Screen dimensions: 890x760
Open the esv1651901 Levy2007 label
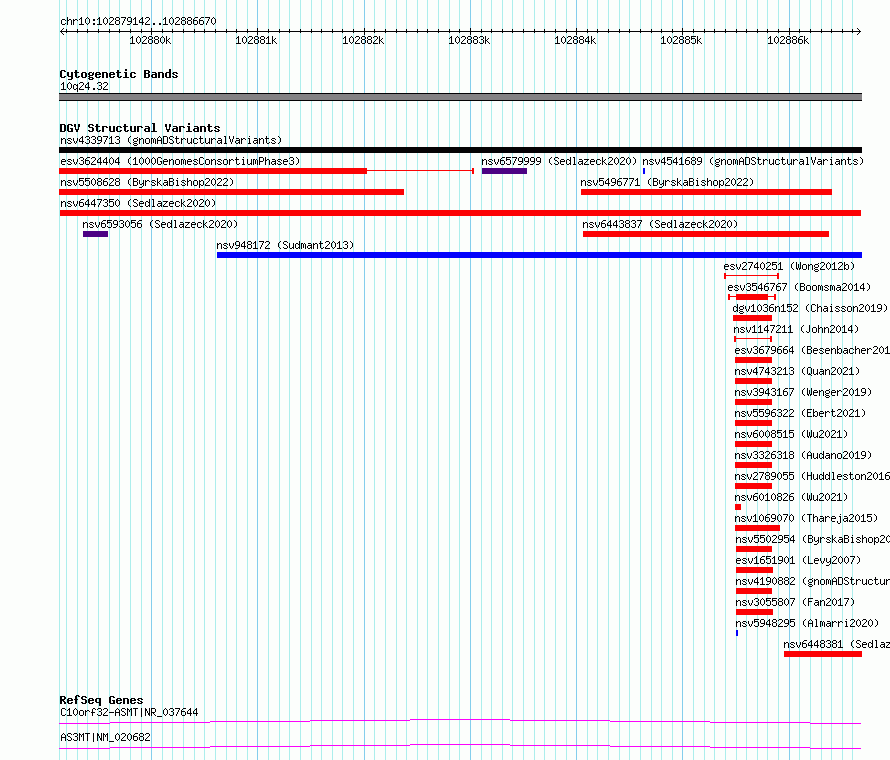click(798, 560)
